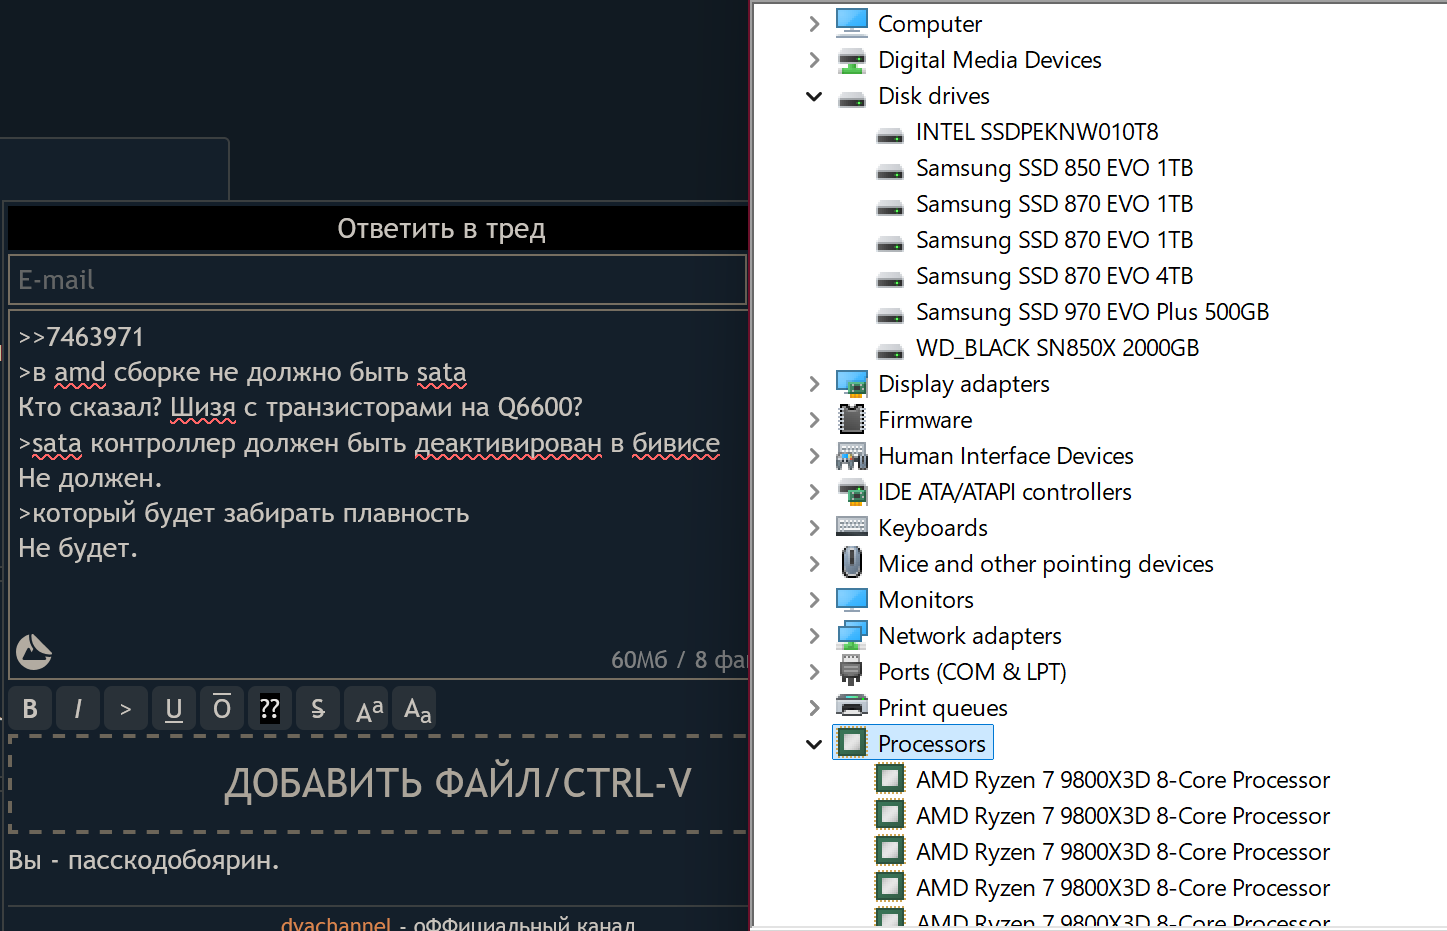Click the Print queues printer icon

click(x=852, y=707)
